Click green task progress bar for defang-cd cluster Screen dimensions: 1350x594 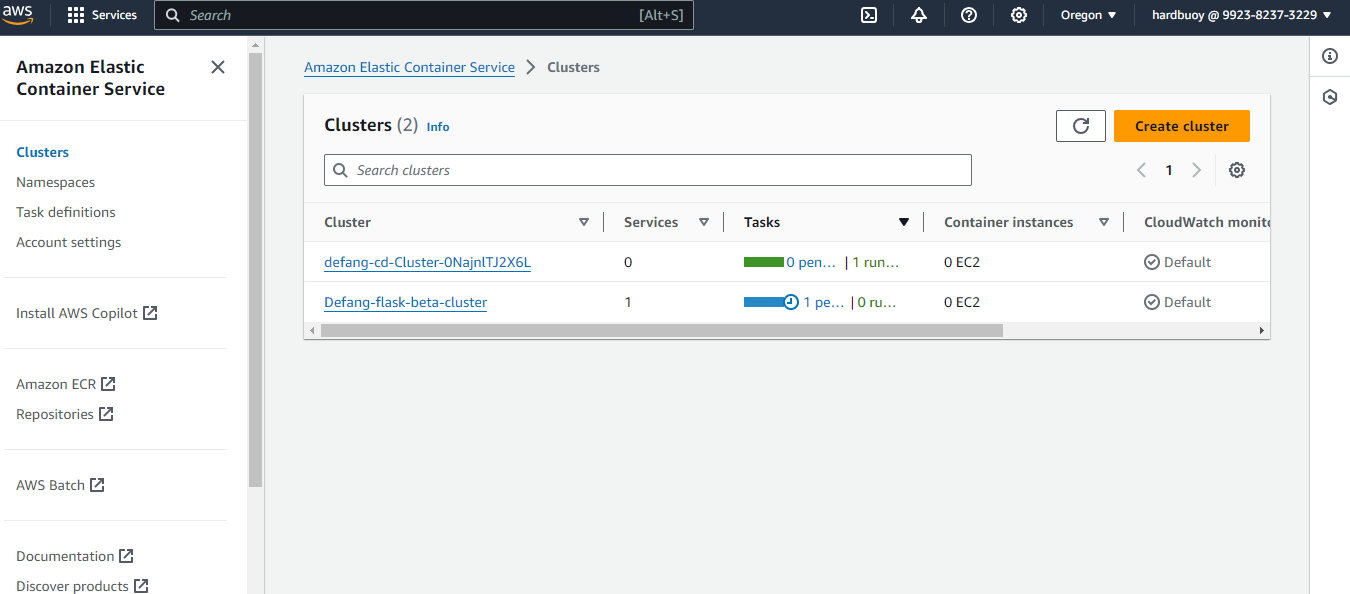(764, 262)
